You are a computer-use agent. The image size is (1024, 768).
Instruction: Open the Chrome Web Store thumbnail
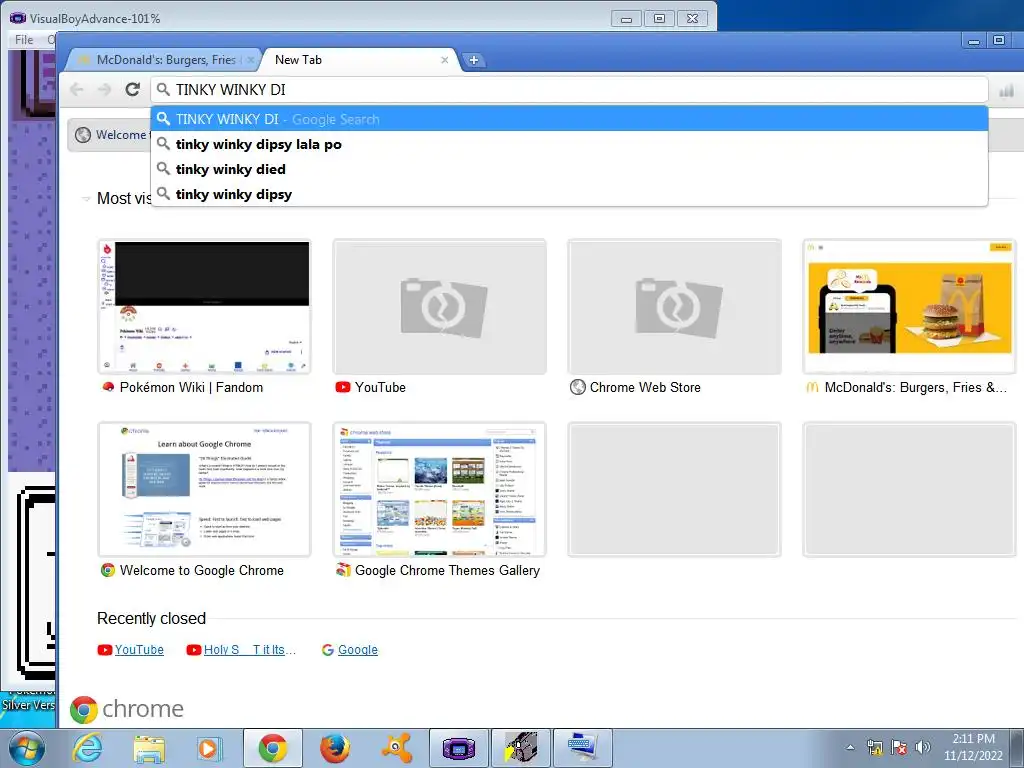click(x=675, y=306)
